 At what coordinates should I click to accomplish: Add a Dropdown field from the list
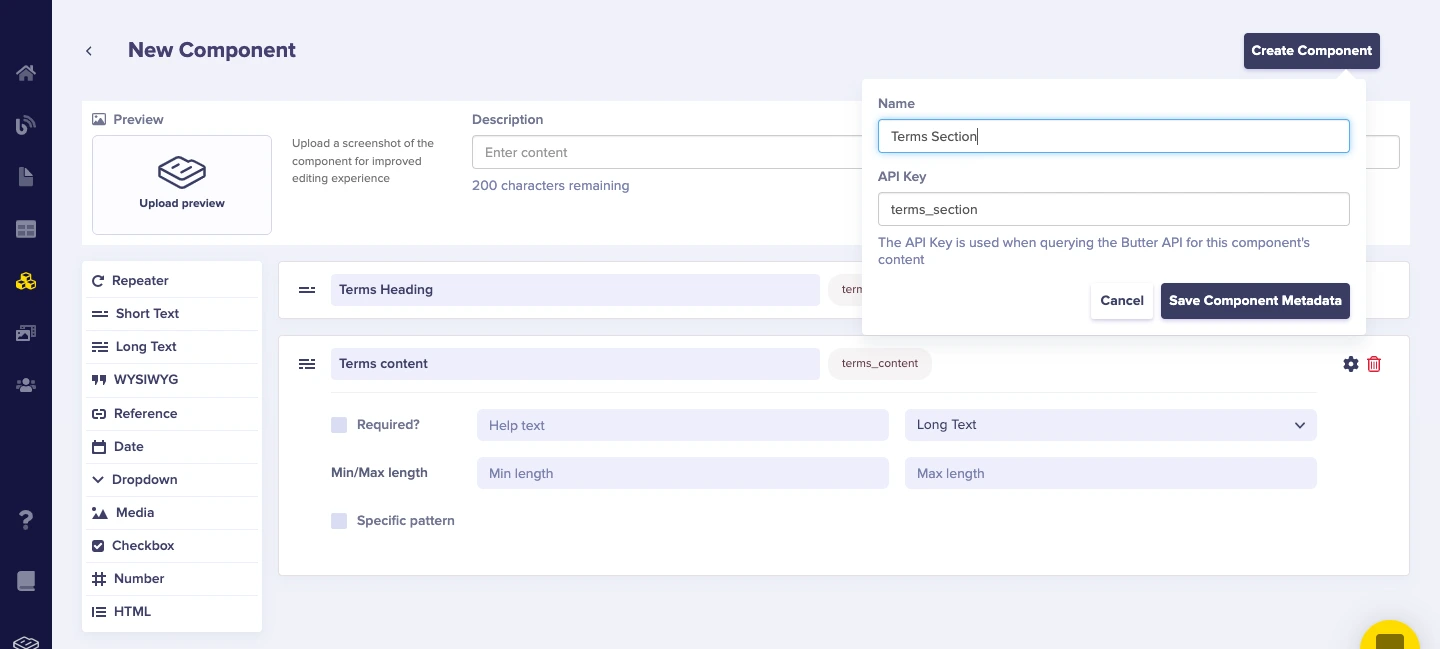click(x=144, y=480)
